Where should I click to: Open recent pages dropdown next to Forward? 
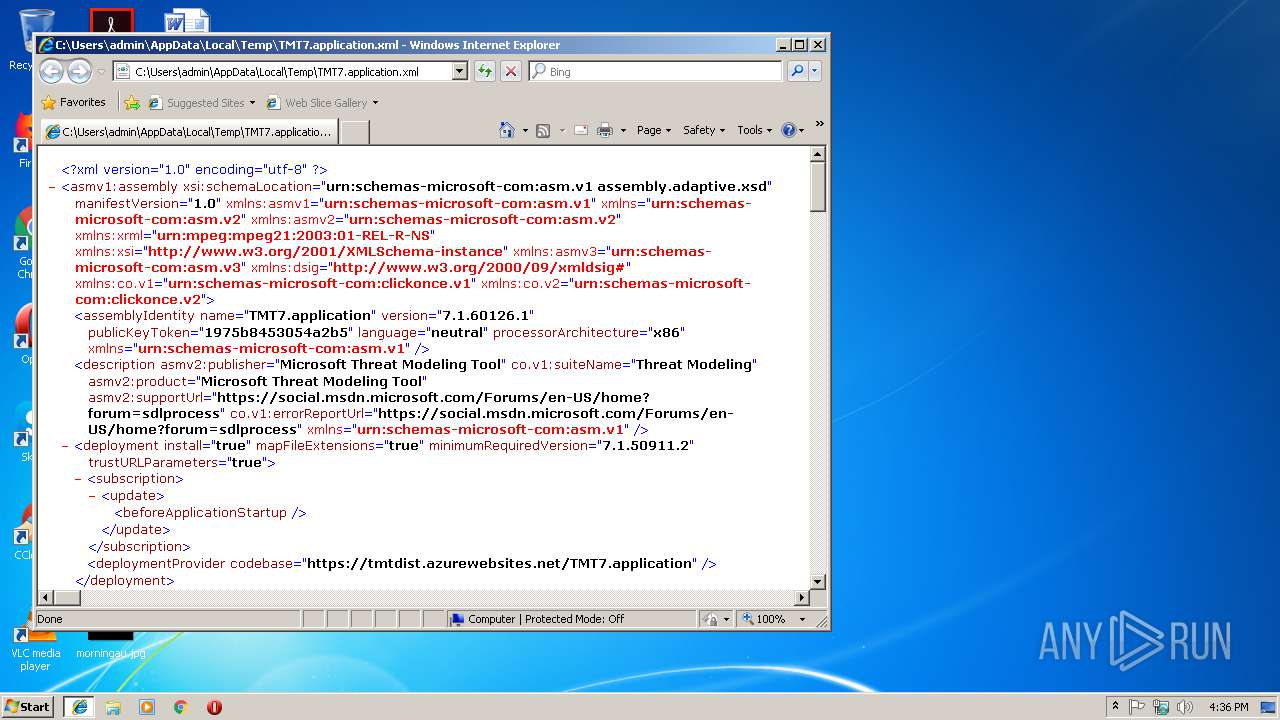101,72
